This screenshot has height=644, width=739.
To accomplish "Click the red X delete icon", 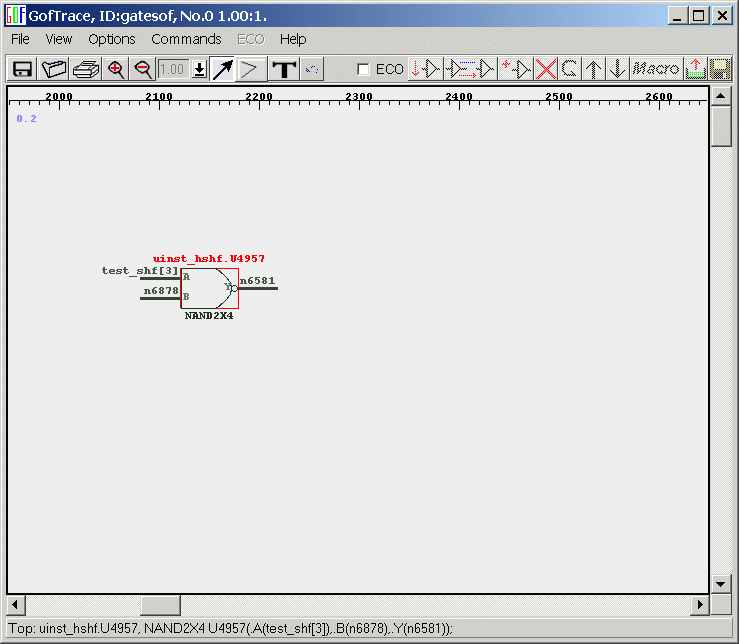I will tap(546, 69).
